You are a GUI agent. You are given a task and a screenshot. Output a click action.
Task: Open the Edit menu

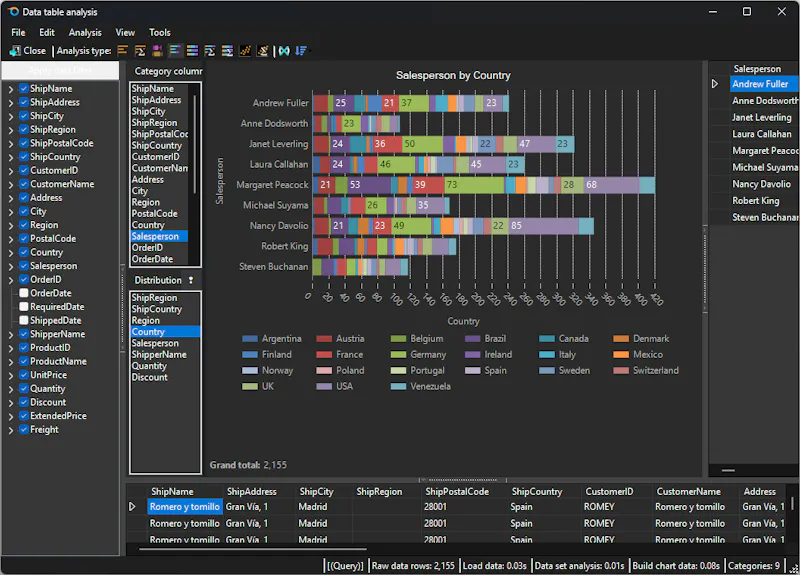tap(47, 33)
